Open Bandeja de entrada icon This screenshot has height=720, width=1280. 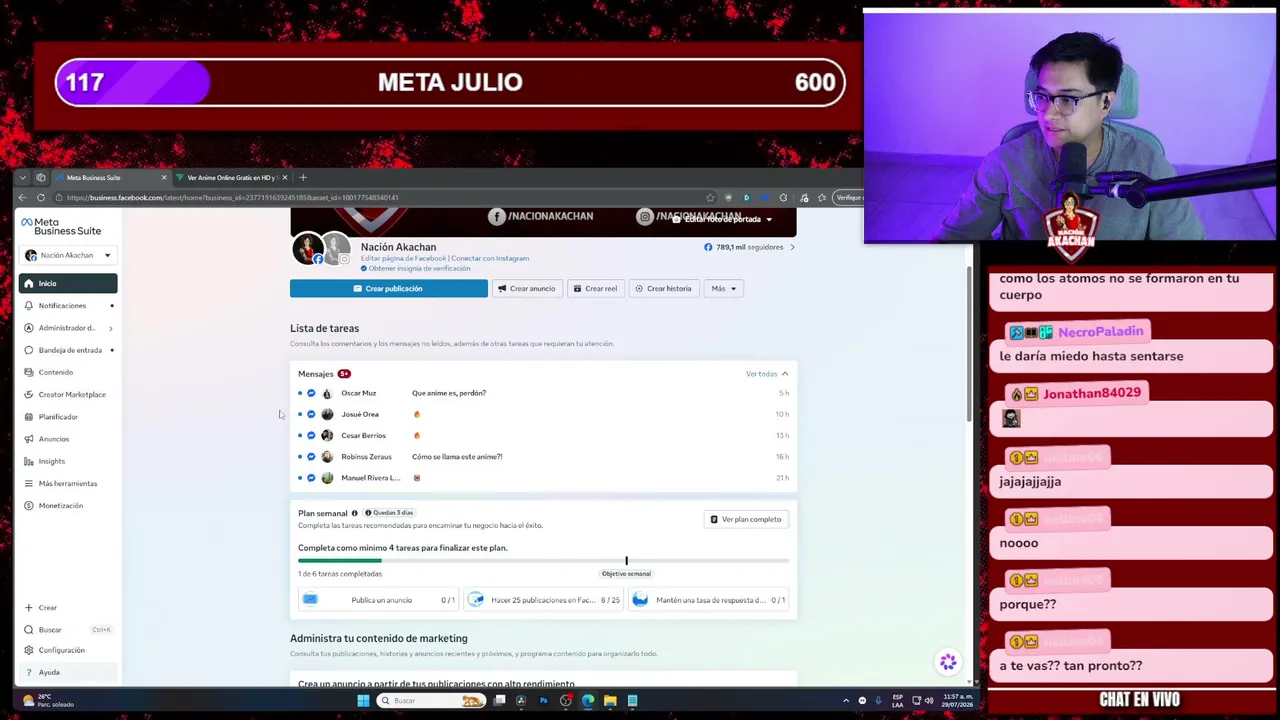(x=29, y=350)
